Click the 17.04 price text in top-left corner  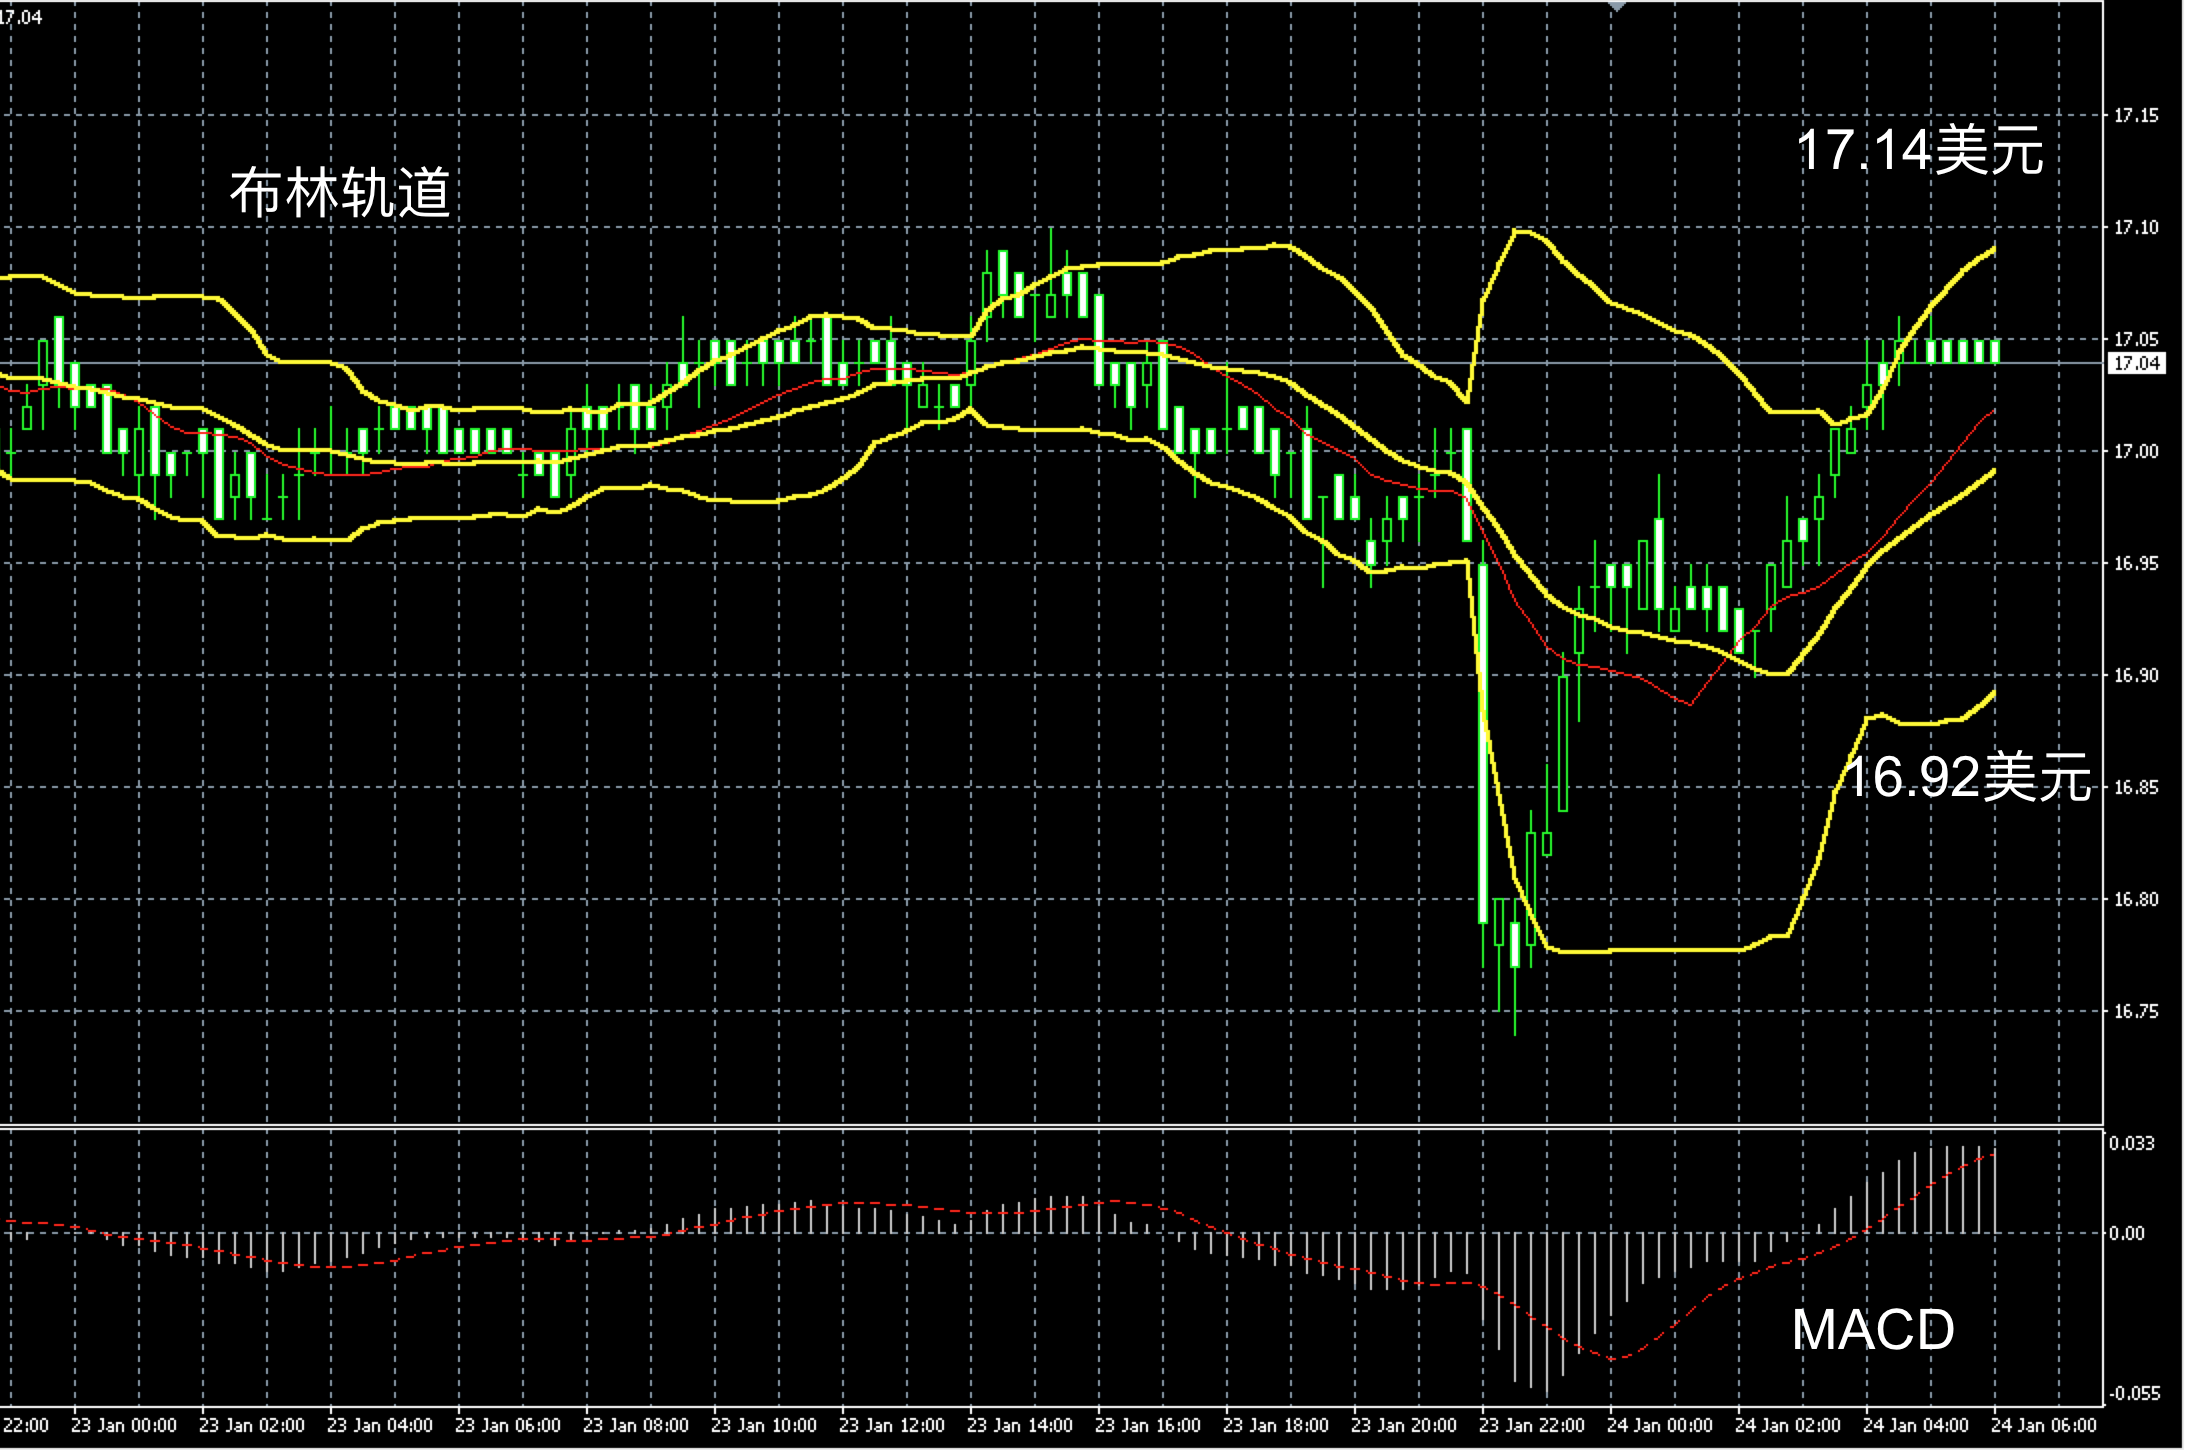pos(21,17)
